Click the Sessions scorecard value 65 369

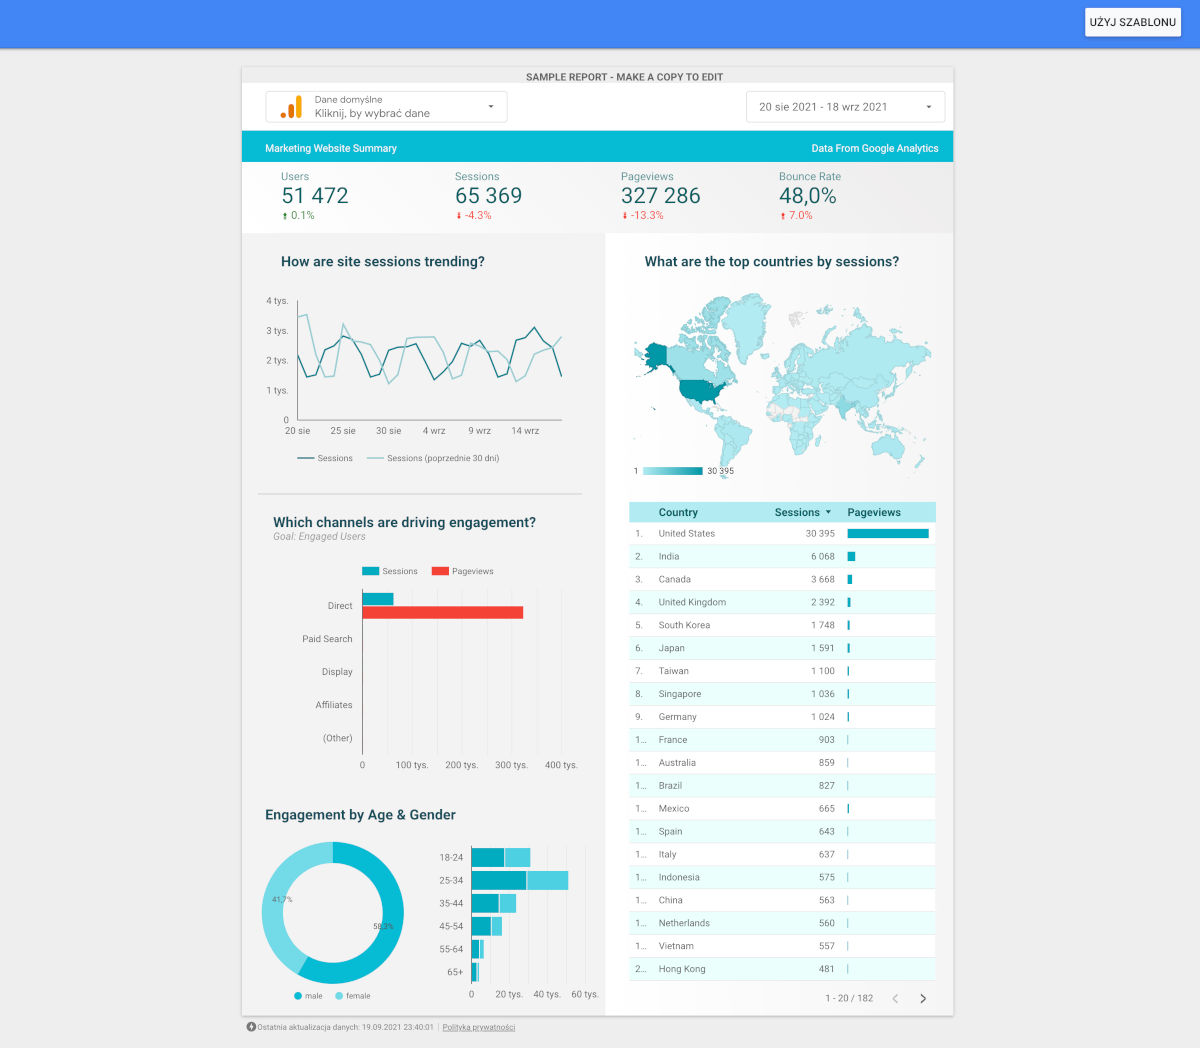[489, 196]
